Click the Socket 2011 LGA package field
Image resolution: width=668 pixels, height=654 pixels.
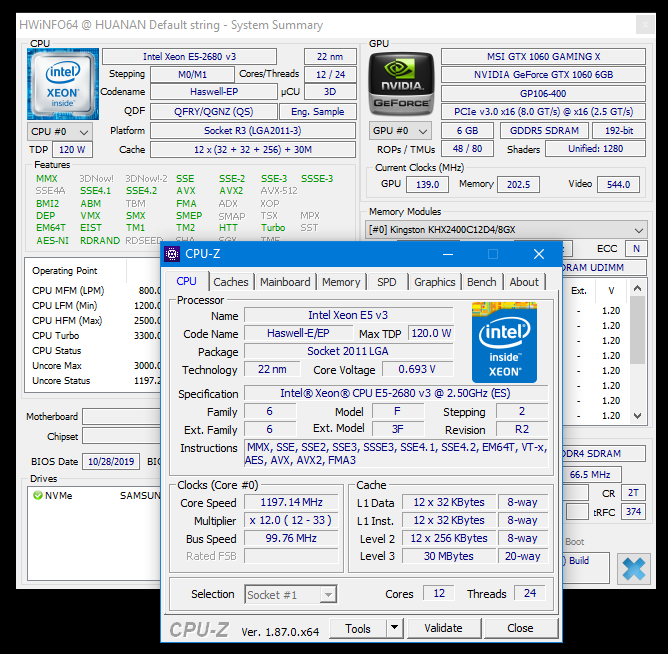tap(348, 351)
